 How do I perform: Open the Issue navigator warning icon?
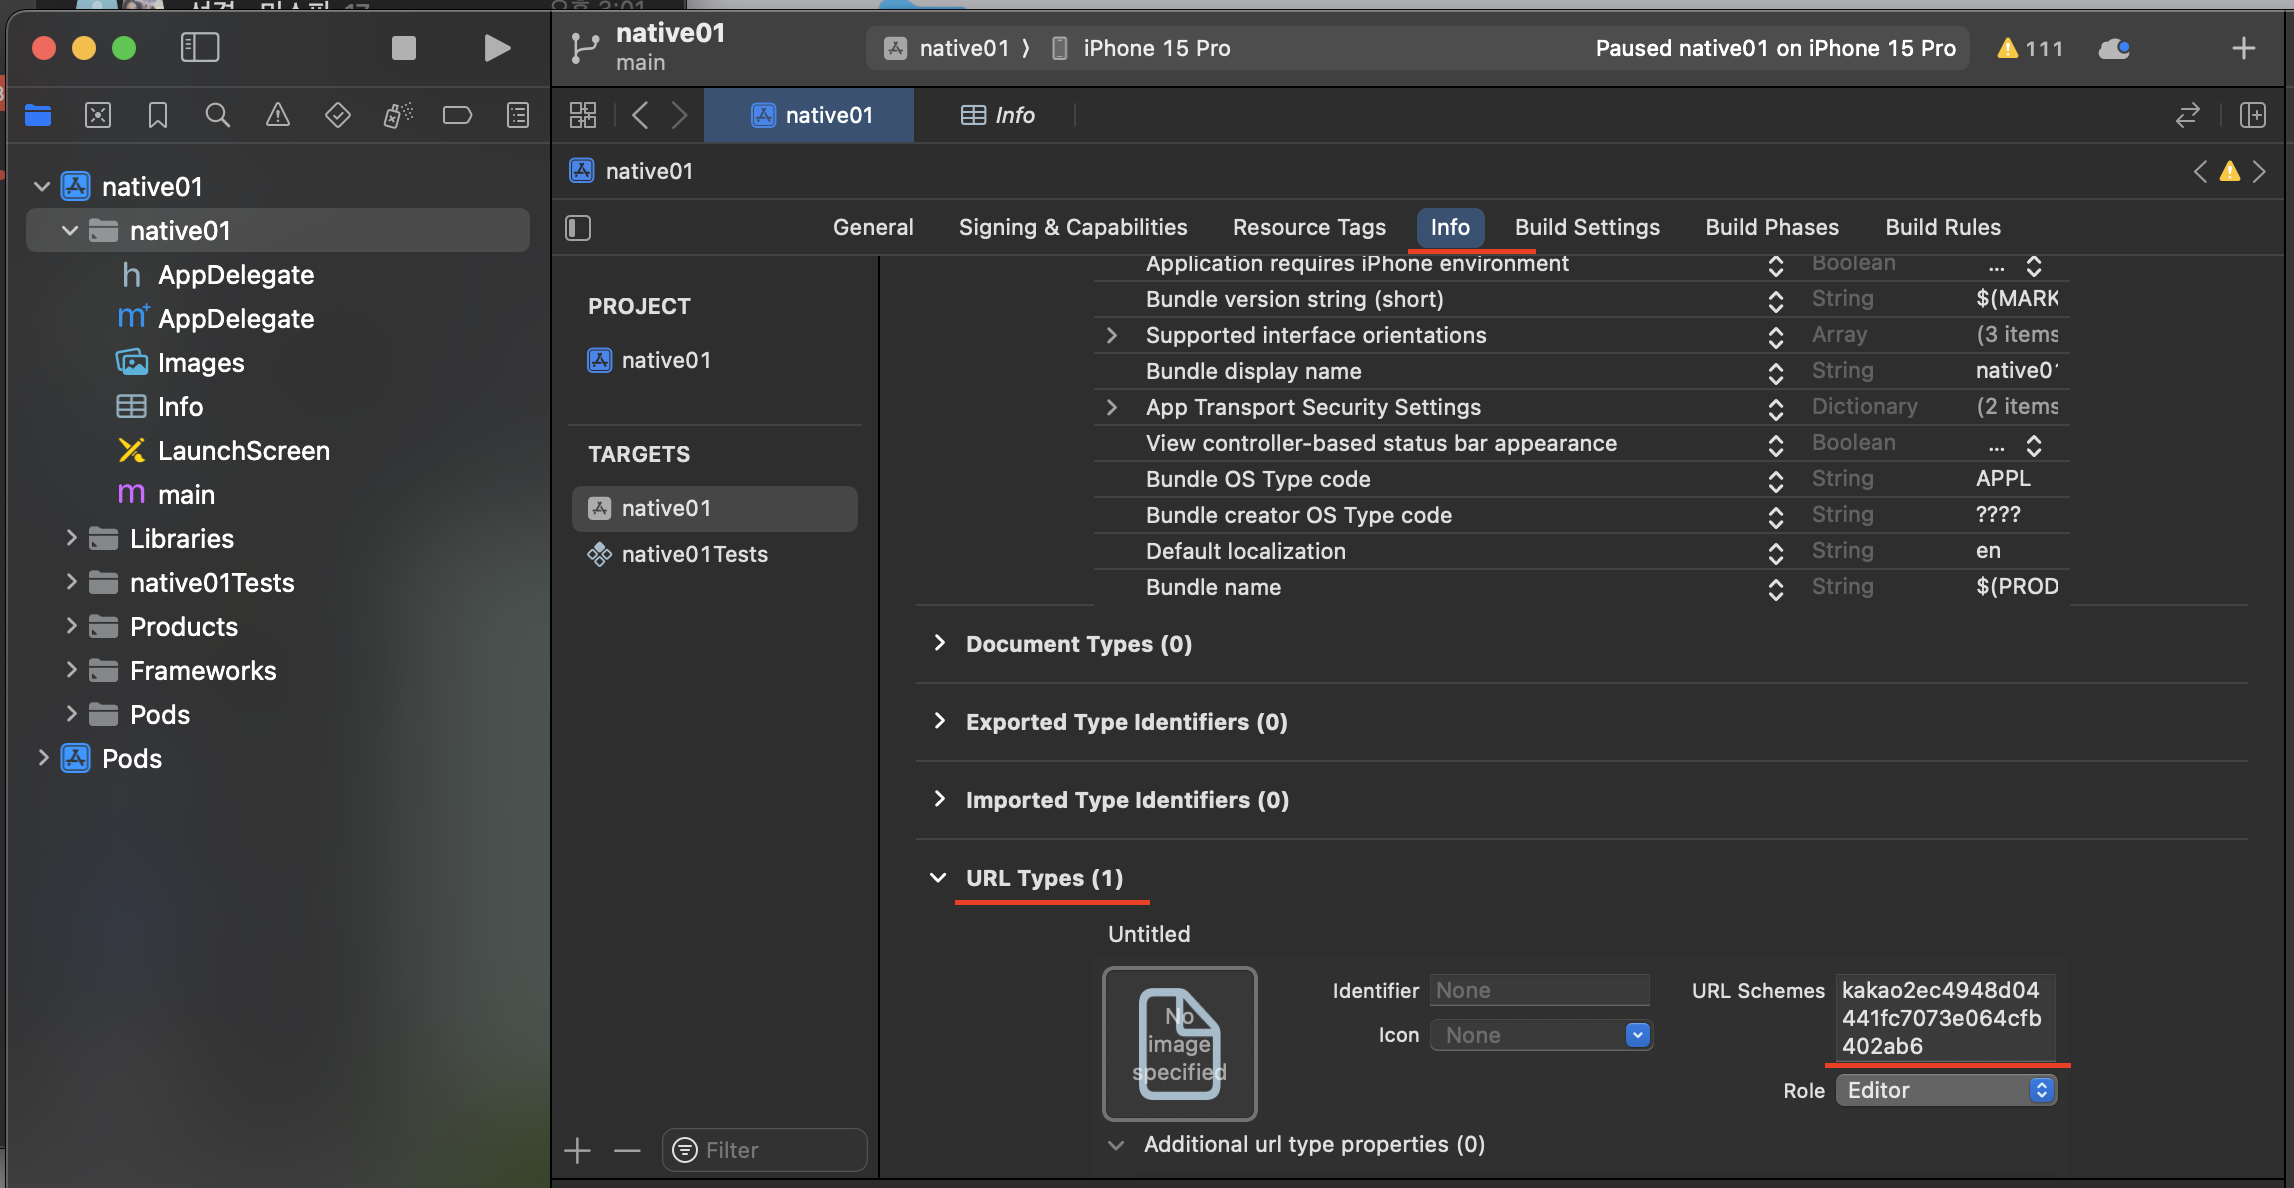[x=277, y=116]
